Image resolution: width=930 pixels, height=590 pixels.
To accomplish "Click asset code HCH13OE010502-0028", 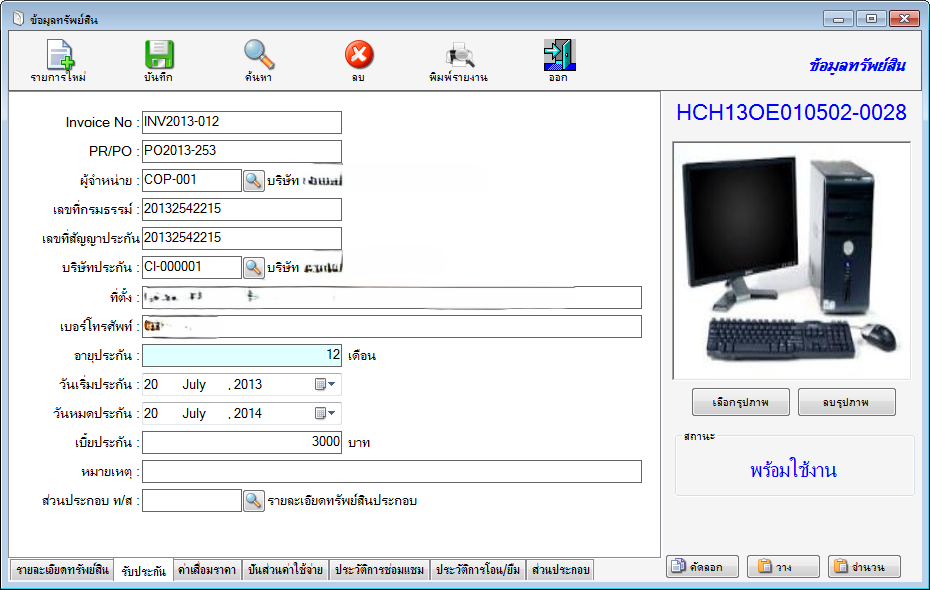I will click(791, 113).
